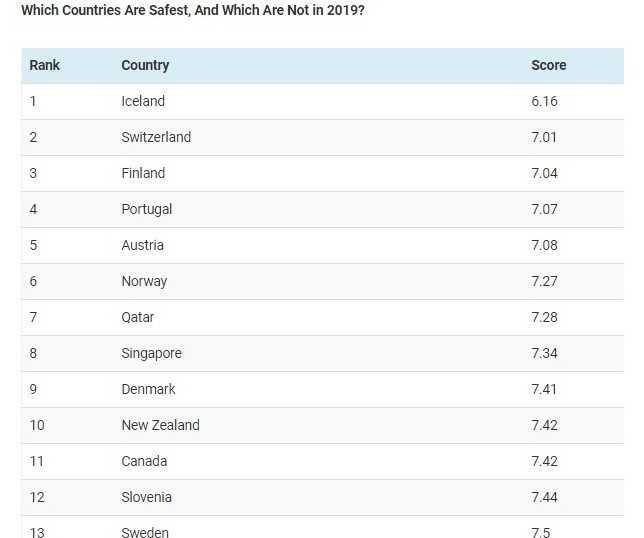644x538 pixels.
Task: Select Slovenia country cell
Action: (x=146, y=497)
